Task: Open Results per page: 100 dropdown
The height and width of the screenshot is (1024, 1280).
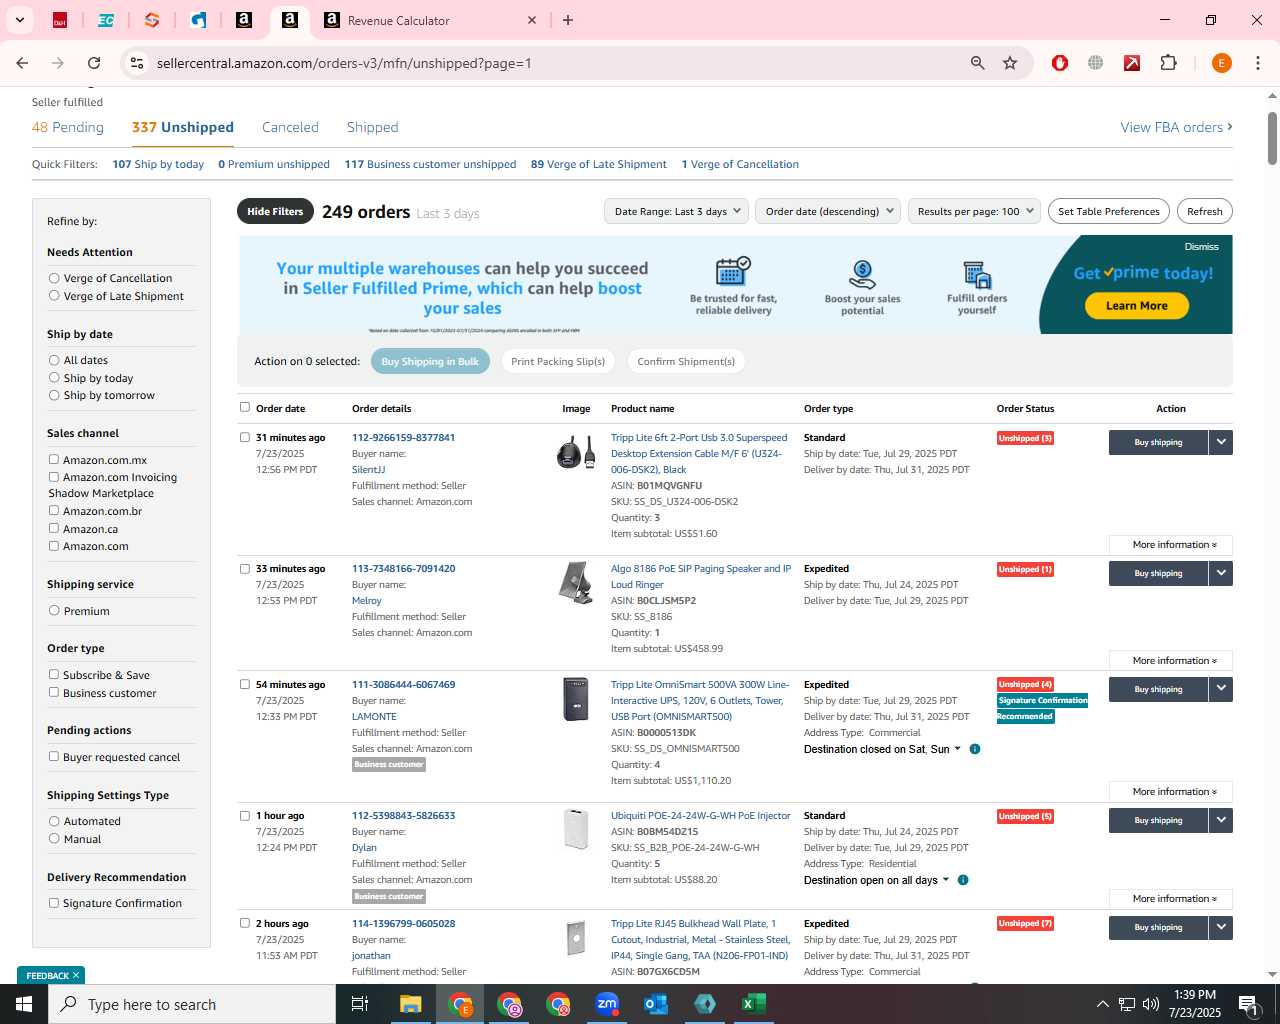Action: (975, 211)
